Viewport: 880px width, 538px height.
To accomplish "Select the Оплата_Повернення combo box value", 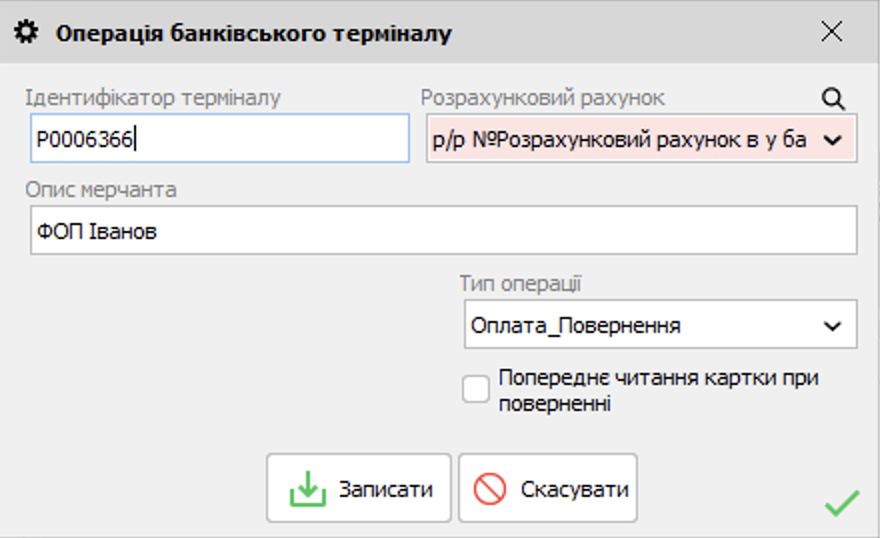I will 640,326.
